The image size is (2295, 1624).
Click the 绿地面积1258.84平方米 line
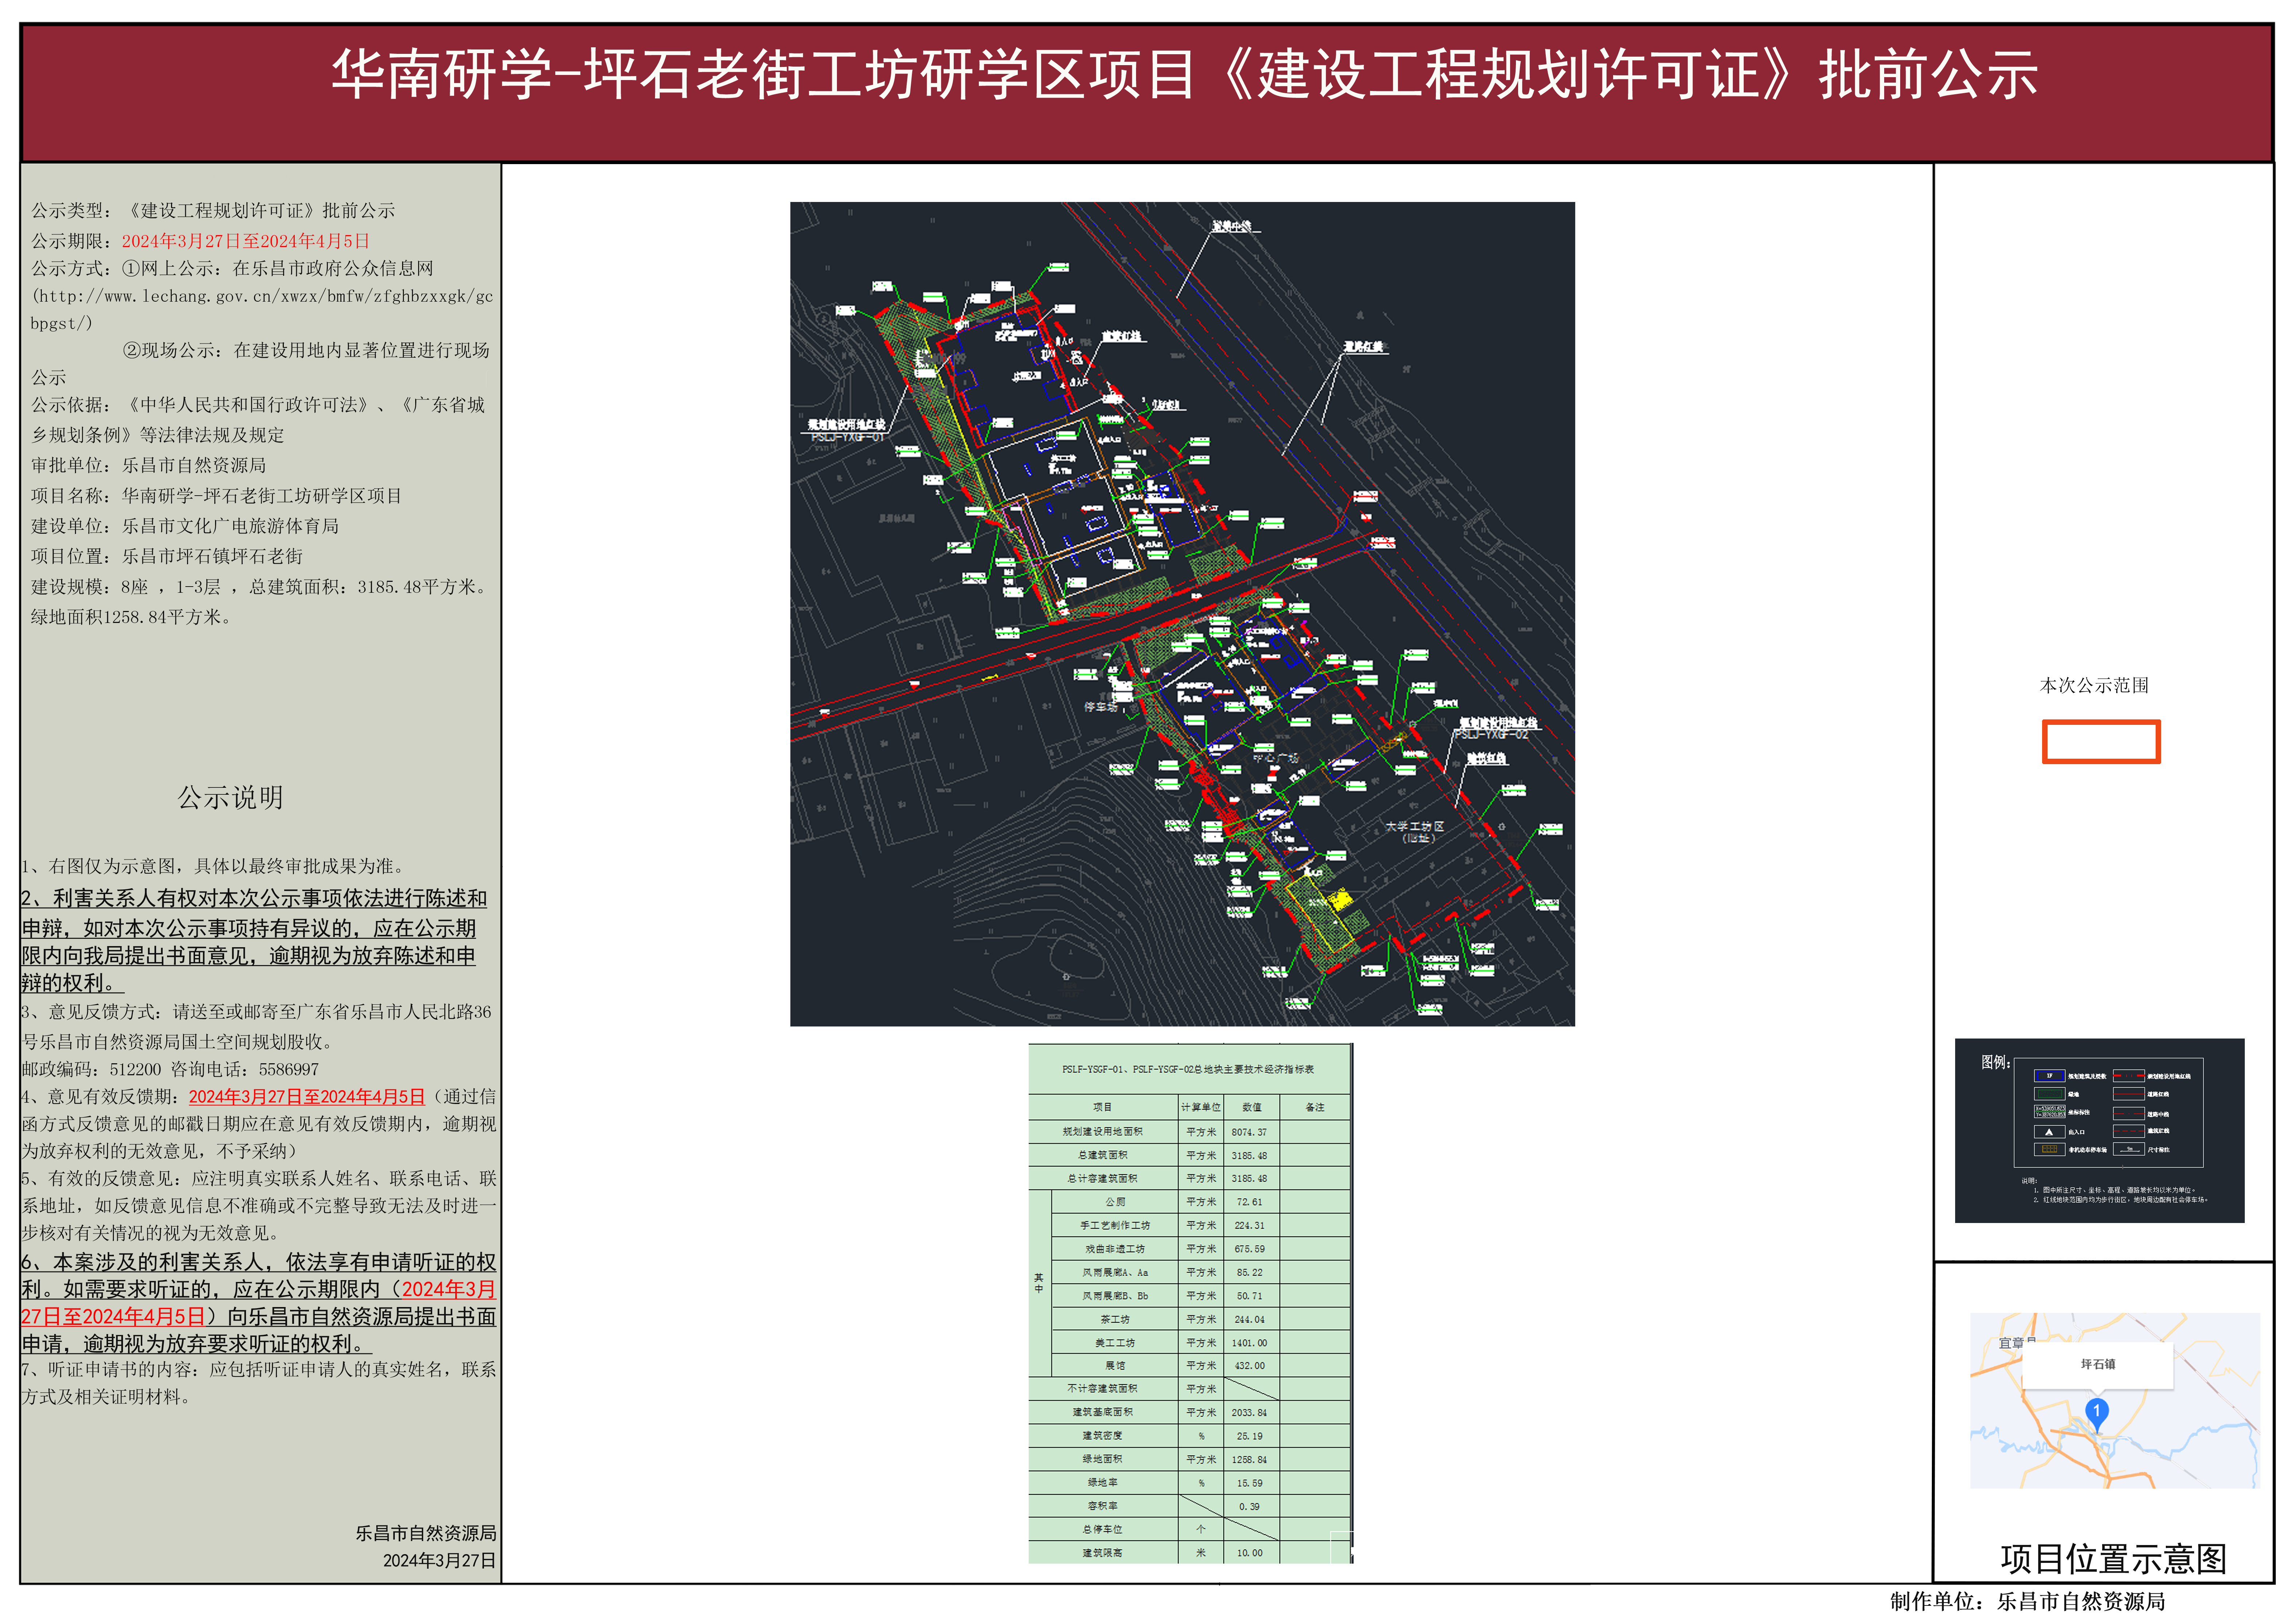133,617
